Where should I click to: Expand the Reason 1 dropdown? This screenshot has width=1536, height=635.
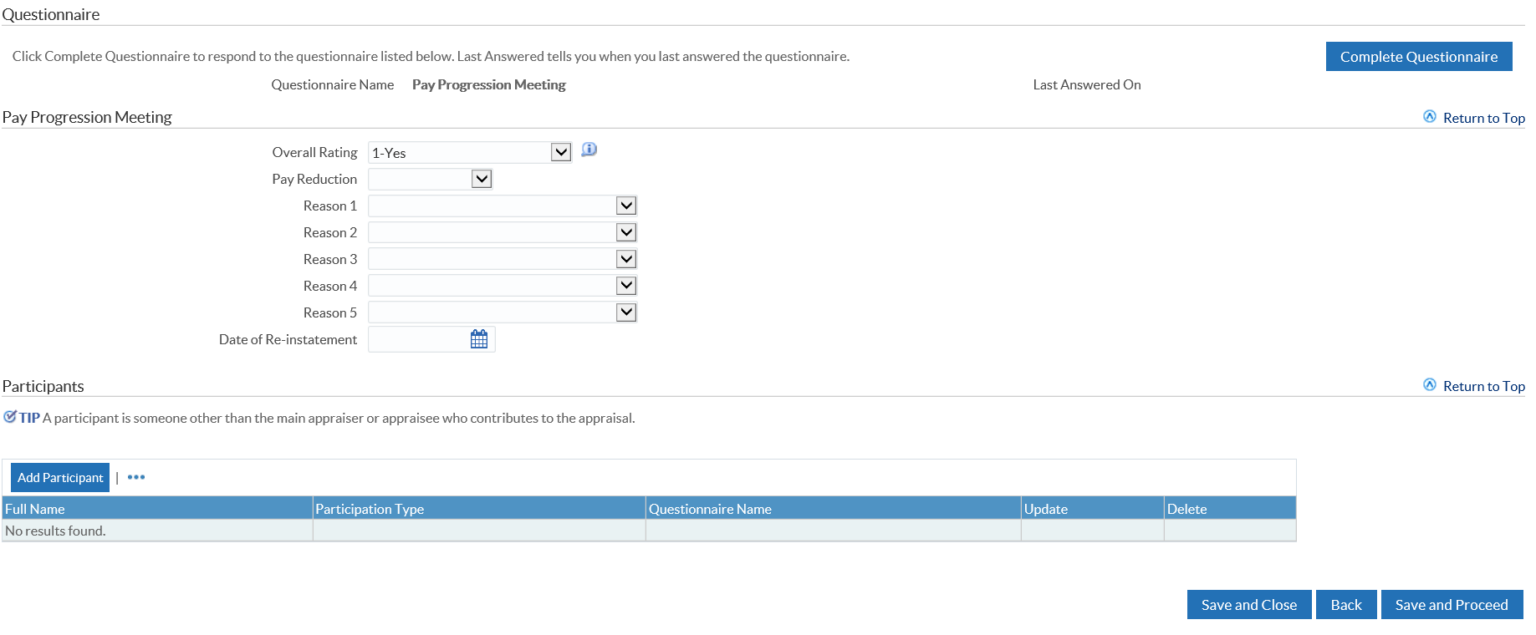coord(626,206)
